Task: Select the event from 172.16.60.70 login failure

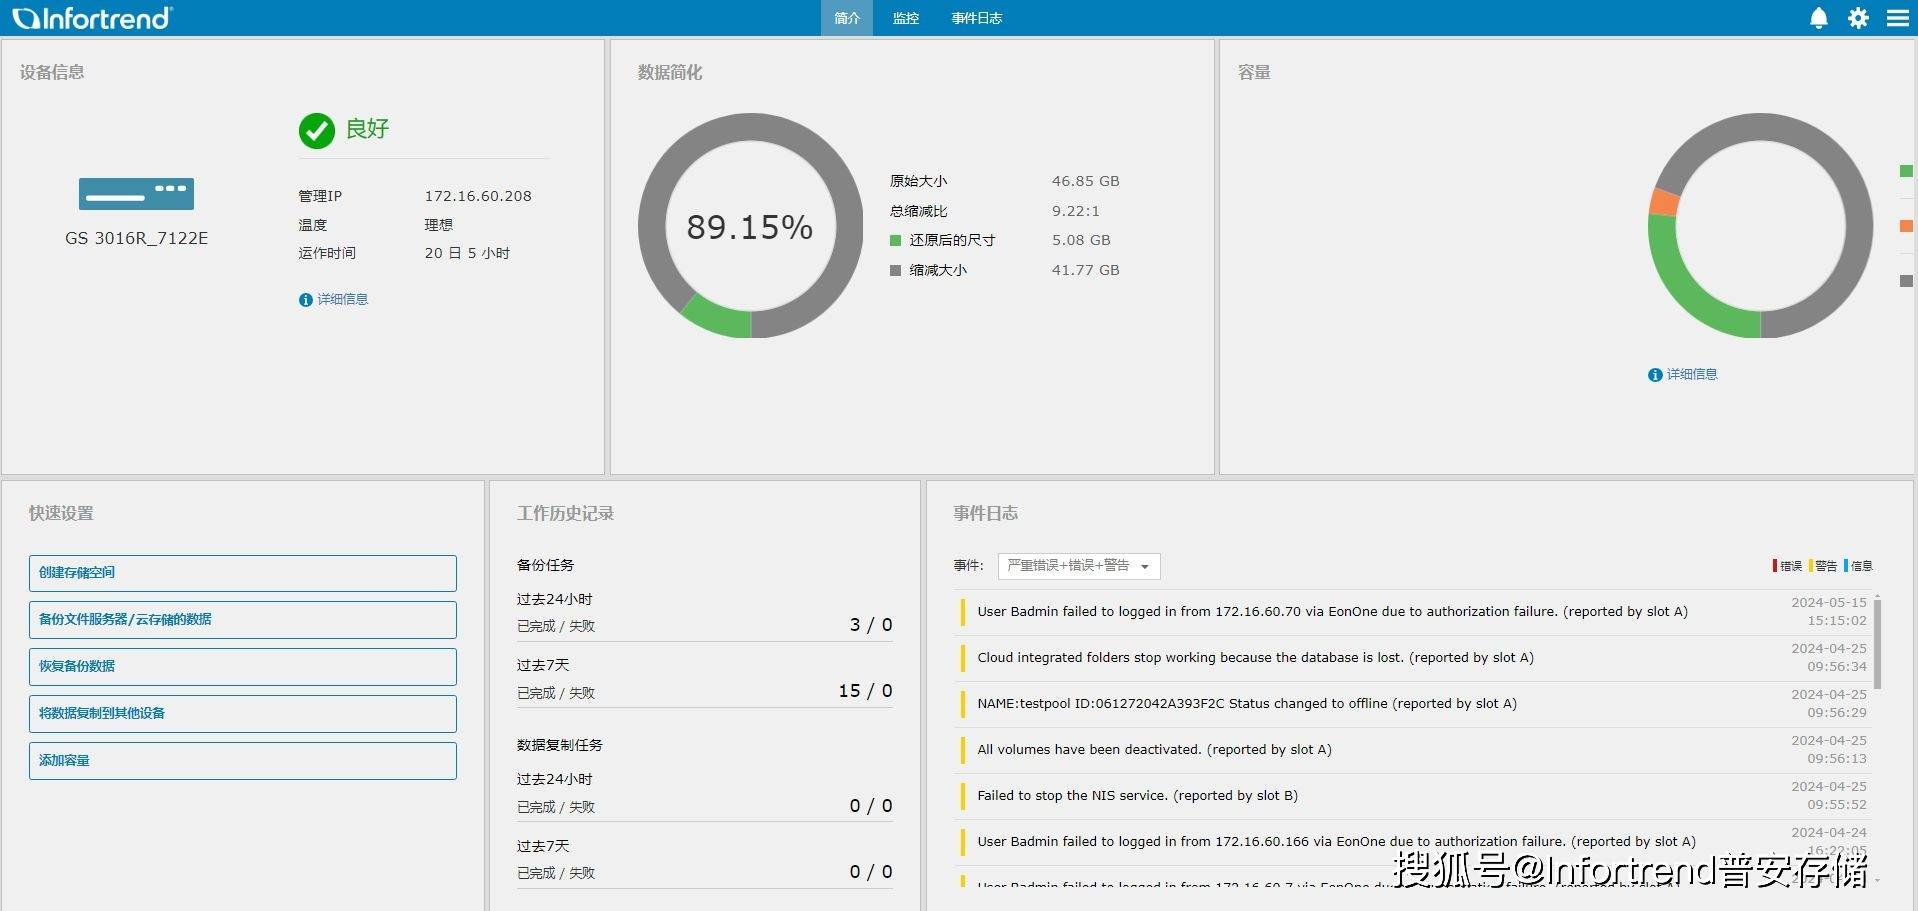Action: pyautogui.click(x=1412, y=612)
